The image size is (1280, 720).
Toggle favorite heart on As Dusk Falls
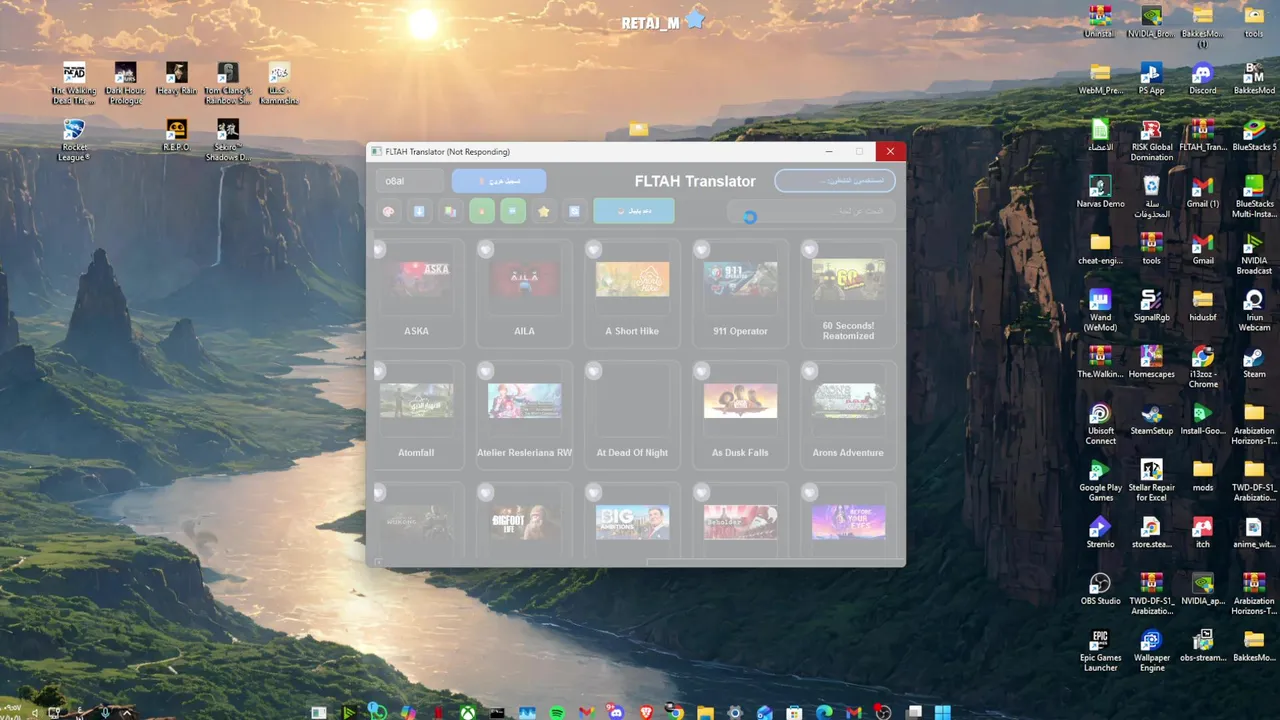click(x=702, y=371)
